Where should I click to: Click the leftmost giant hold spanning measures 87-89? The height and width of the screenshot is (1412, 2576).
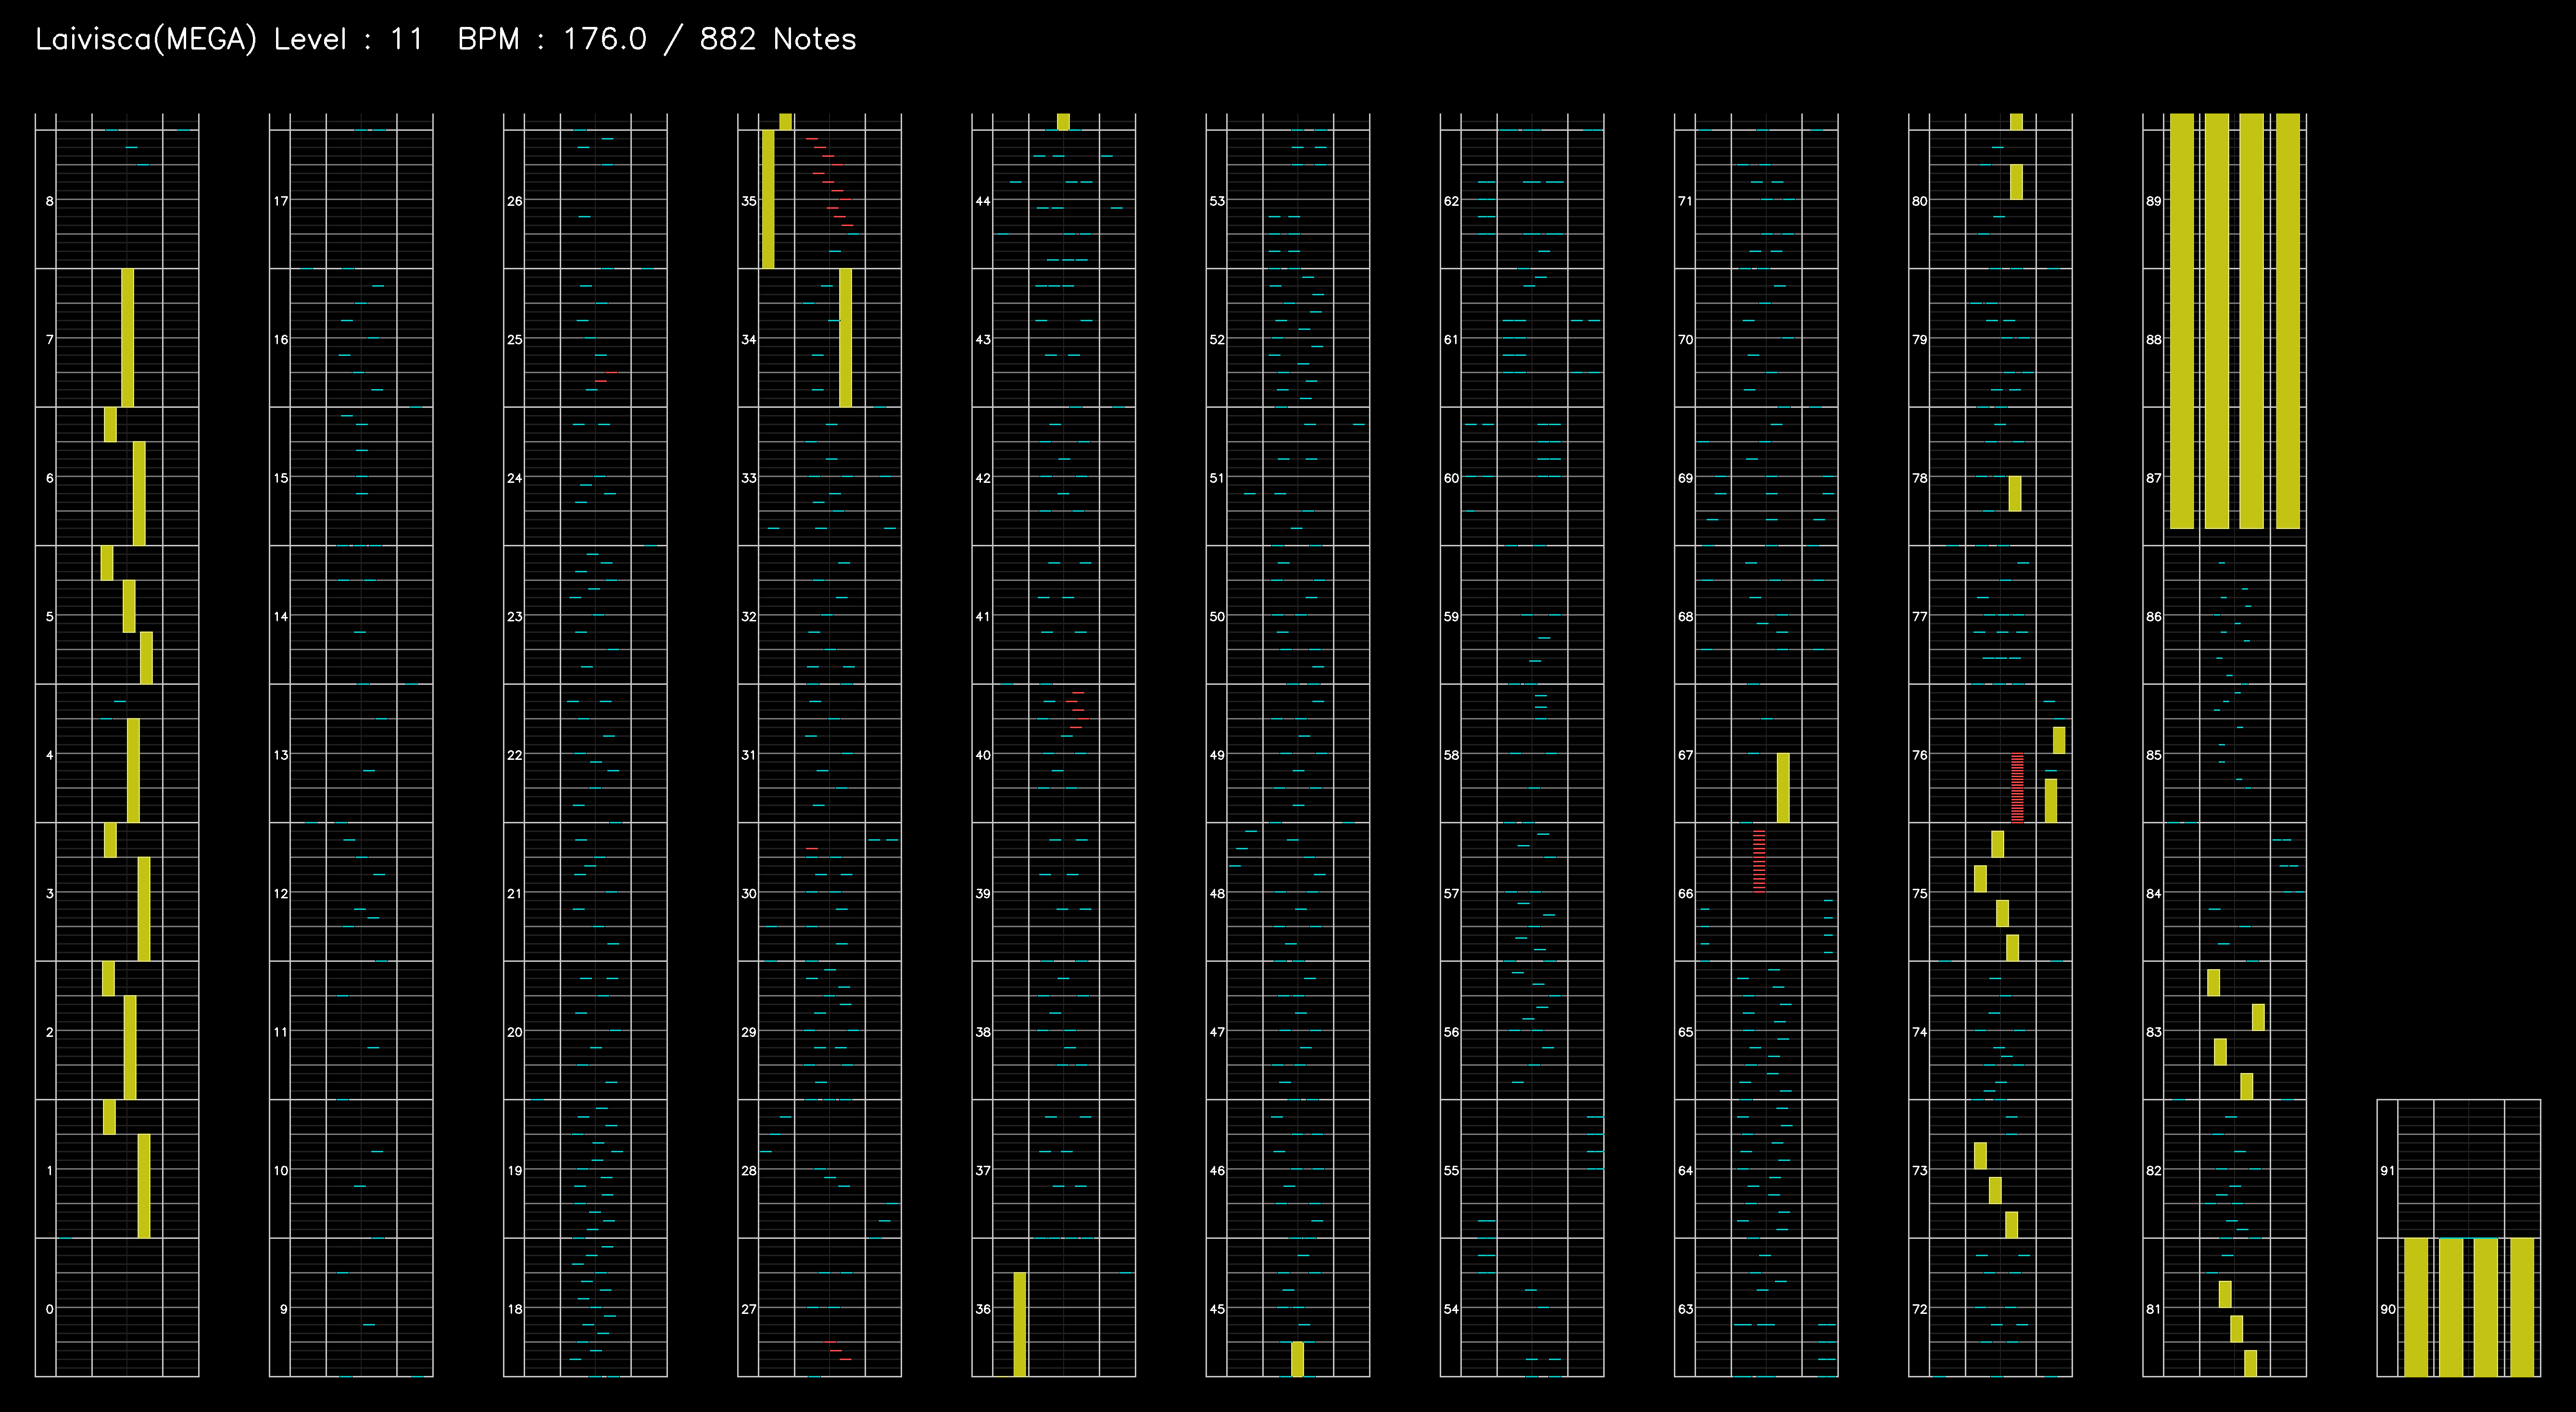(2182, 321)
